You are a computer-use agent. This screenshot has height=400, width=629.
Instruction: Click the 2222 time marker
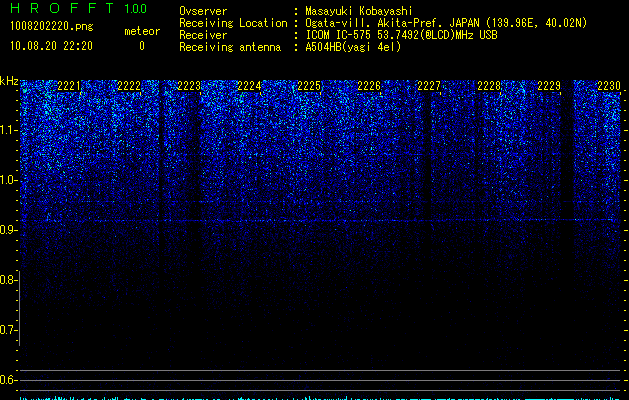(129, 86)
